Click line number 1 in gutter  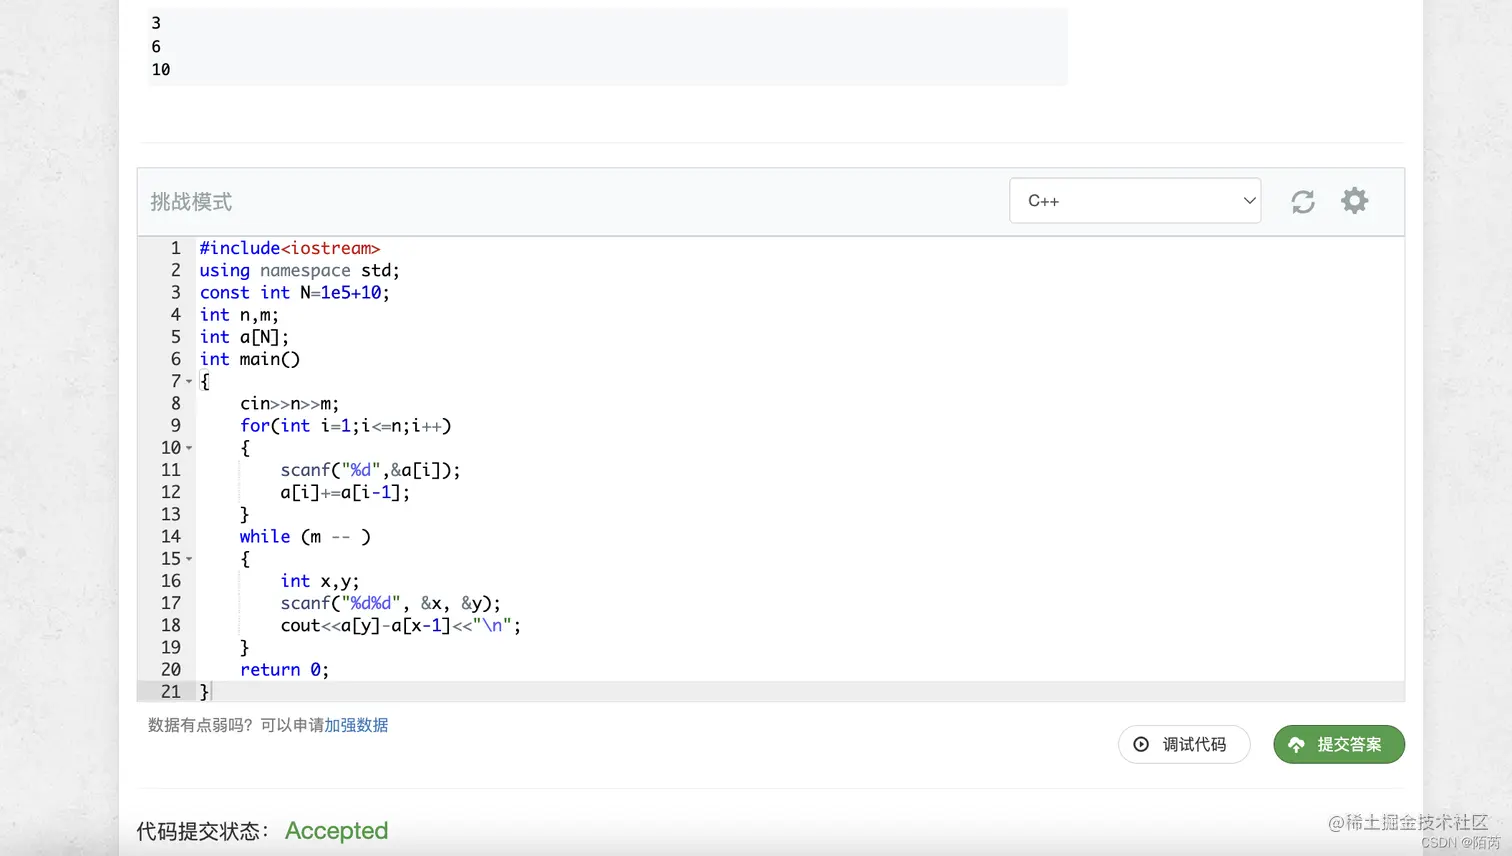pos(176,248)
